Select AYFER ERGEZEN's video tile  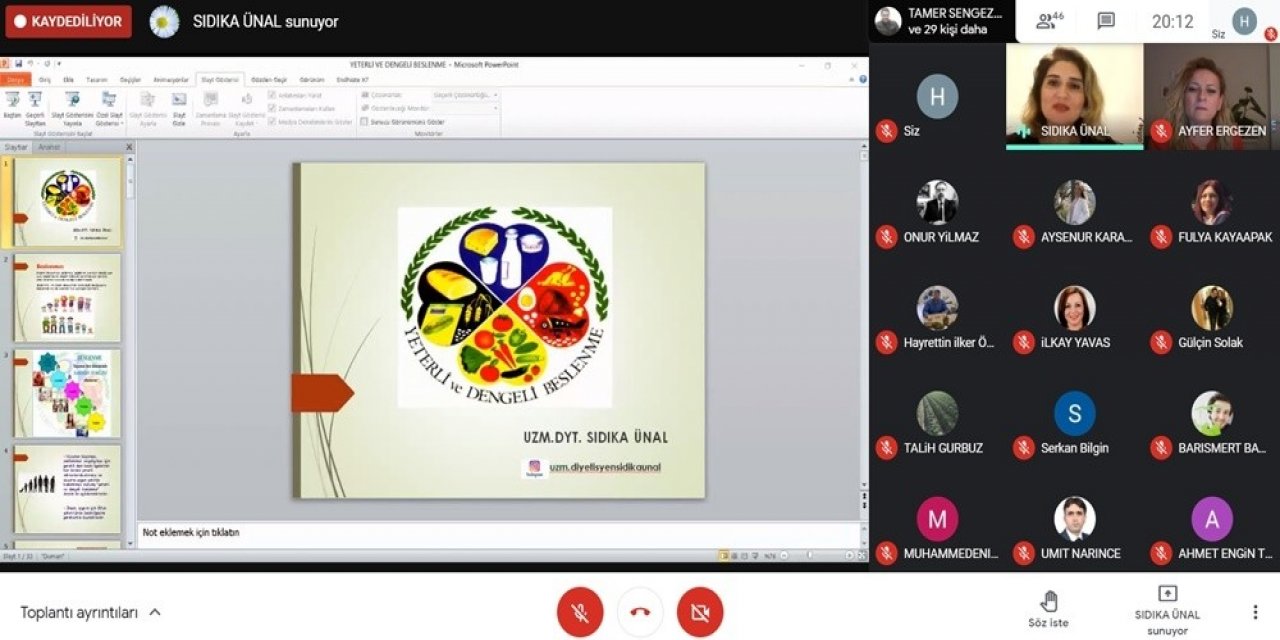1212,96
